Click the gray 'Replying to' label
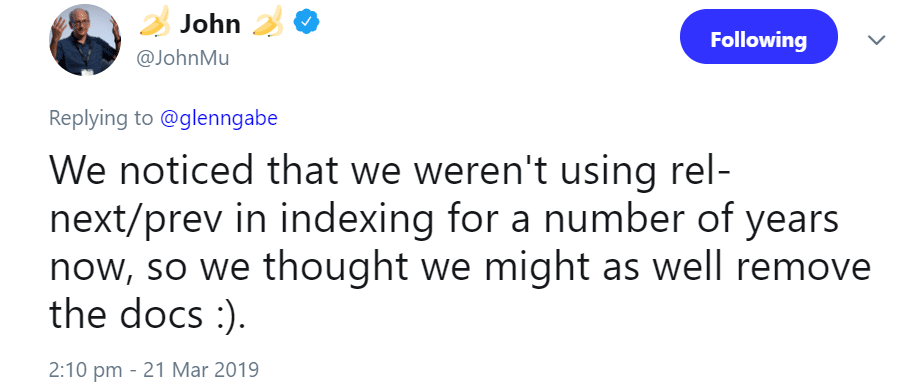This screenshot has width=922, height=386. 101,118
